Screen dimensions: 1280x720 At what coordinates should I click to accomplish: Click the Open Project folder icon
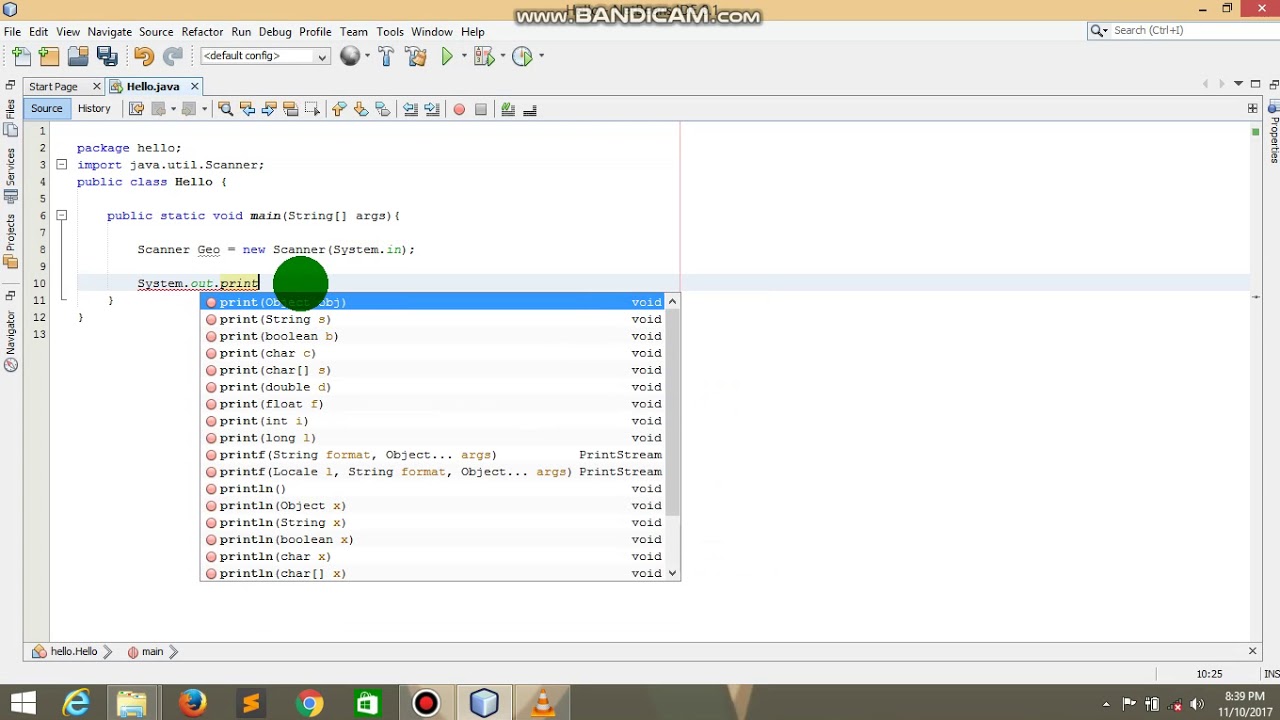coord(77,56)
